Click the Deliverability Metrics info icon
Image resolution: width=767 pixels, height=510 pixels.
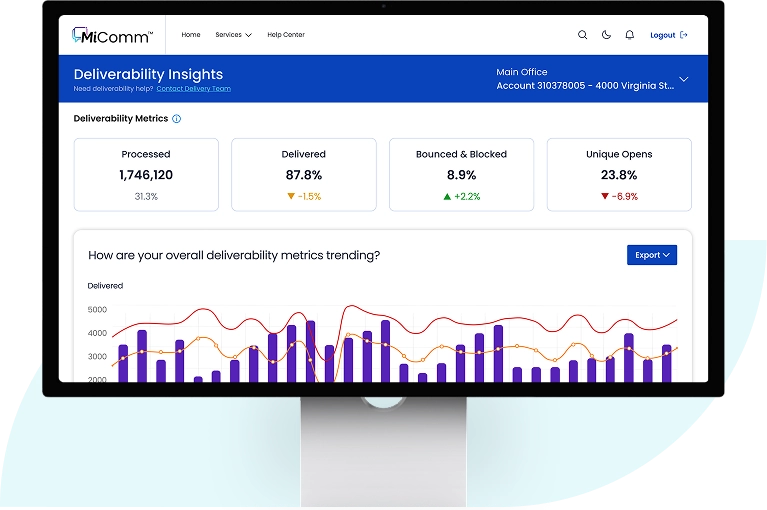point(177,119)
